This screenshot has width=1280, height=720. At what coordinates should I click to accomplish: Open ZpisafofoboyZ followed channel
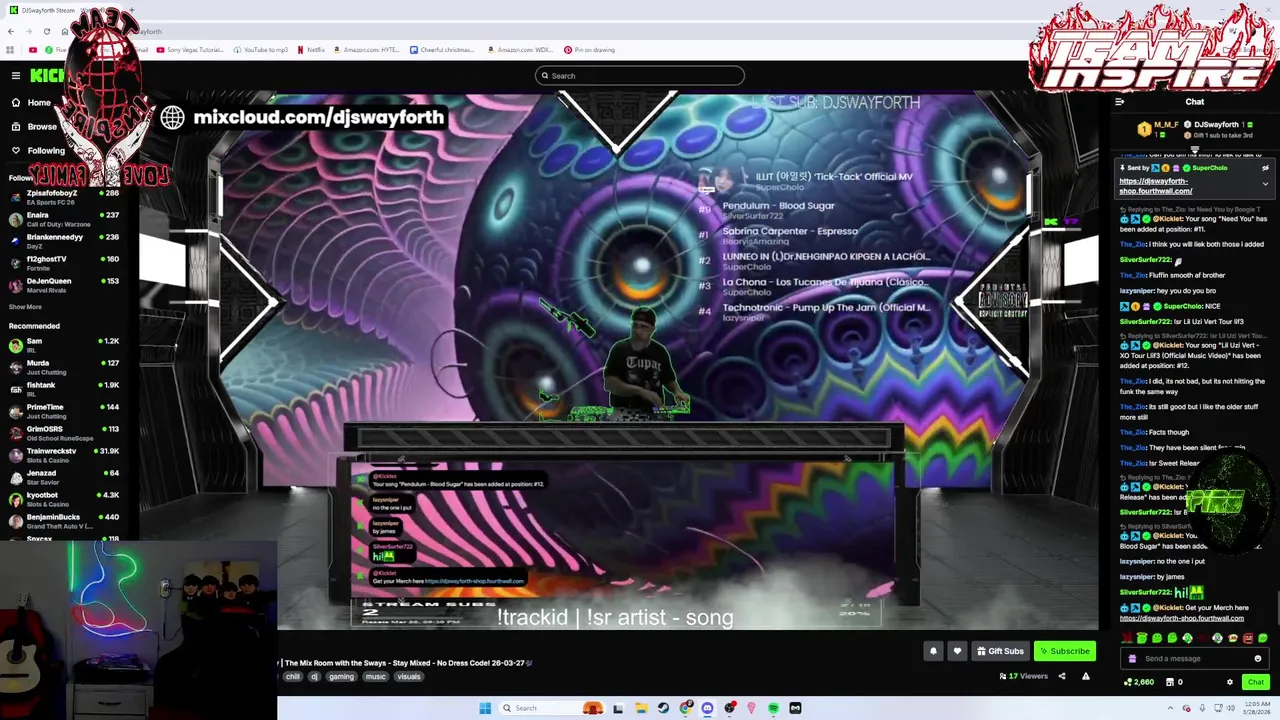64,197
